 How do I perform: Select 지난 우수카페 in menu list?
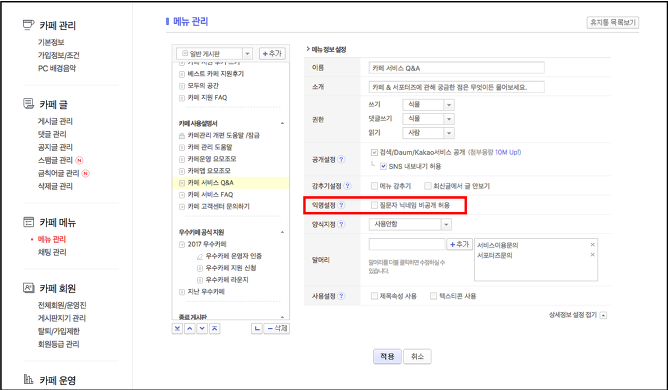[206, 292]
